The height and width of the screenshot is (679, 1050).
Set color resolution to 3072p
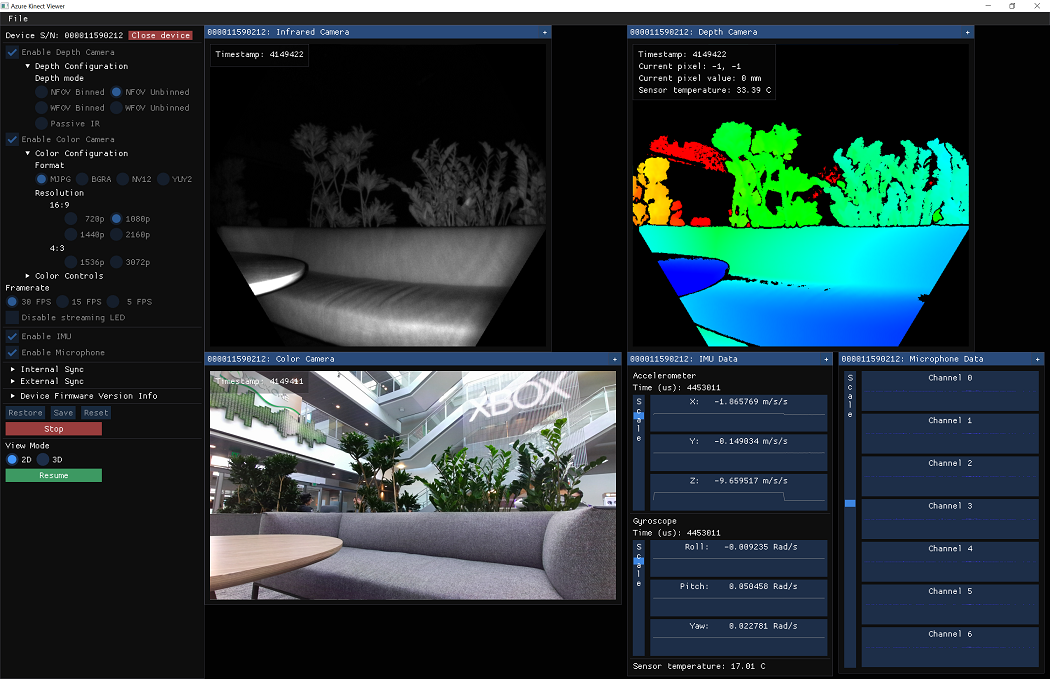coord(117,262)
